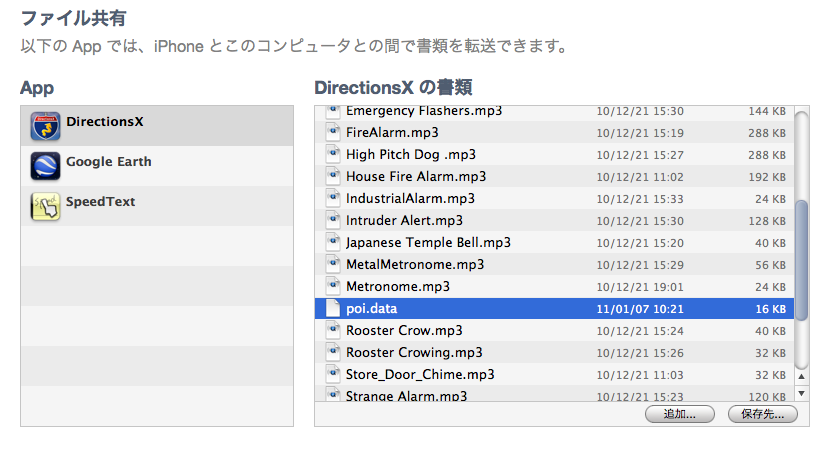Click the 追加... button
Viewport: 834px width, 450px height.
pos(680,414)
